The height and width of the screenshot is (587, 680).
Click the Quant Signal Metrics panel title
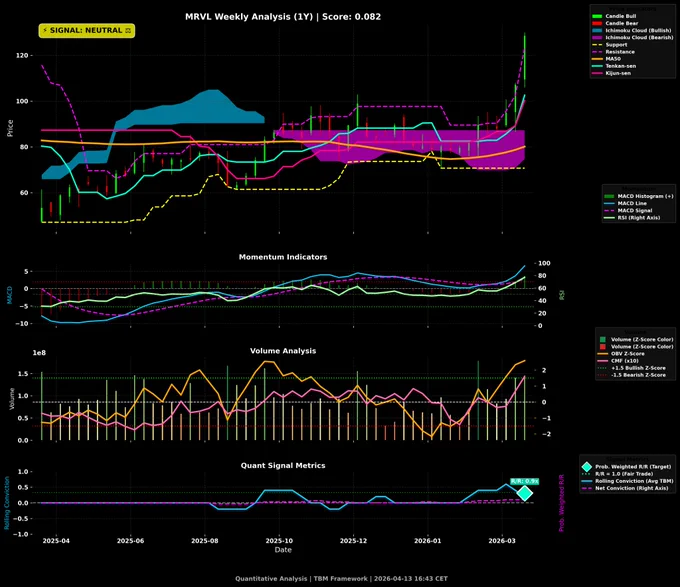283,466
